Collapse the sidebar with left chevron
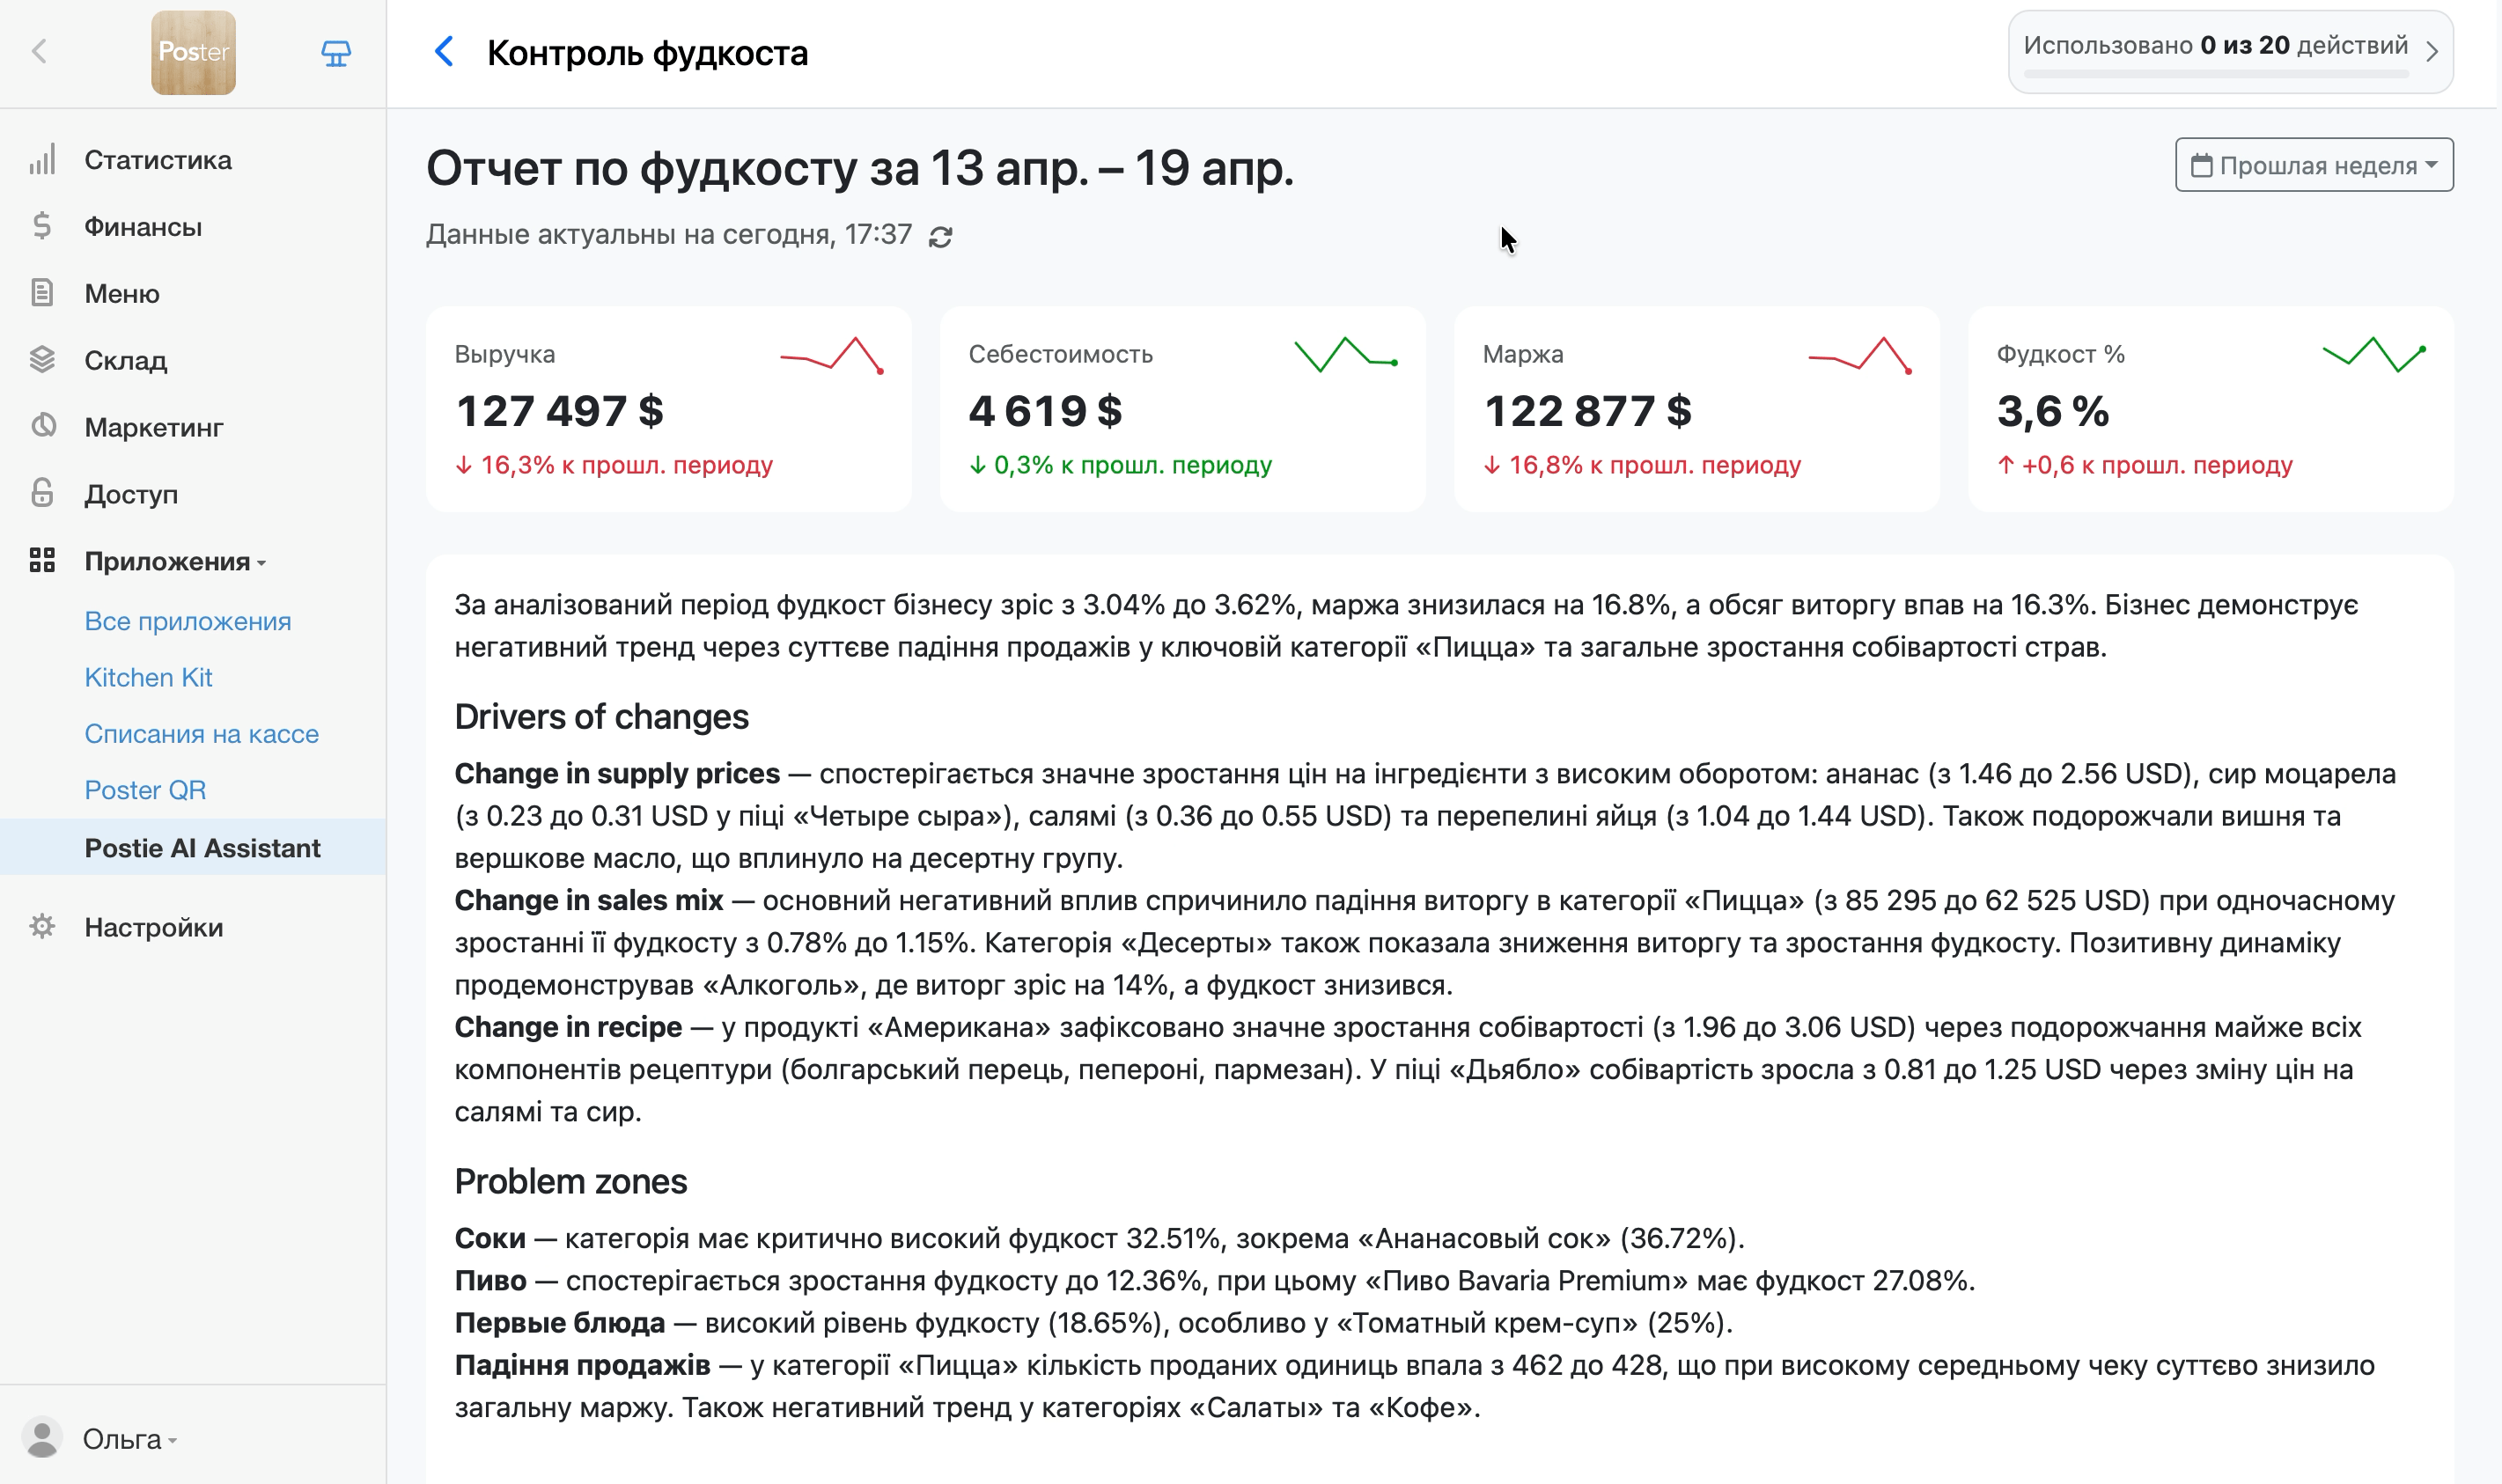Screen dimensions: 2502x1484 point(40,52)
